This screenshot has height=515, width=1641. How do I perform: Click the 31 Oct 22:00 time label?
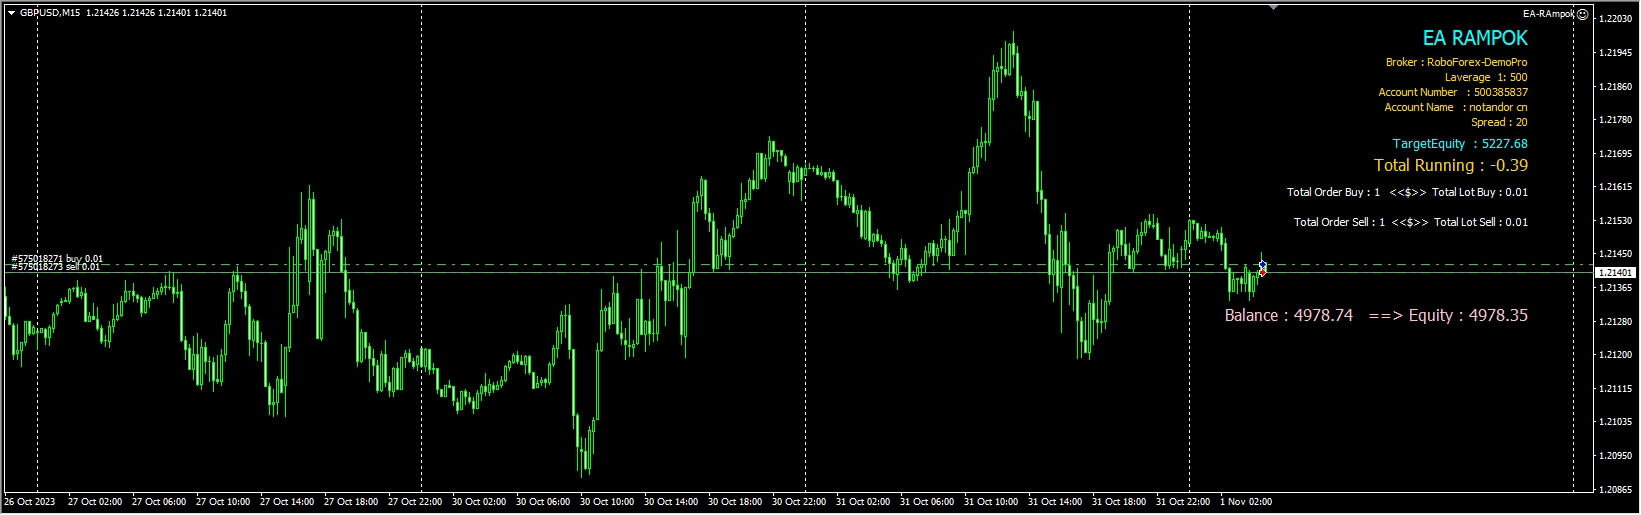1182,502
